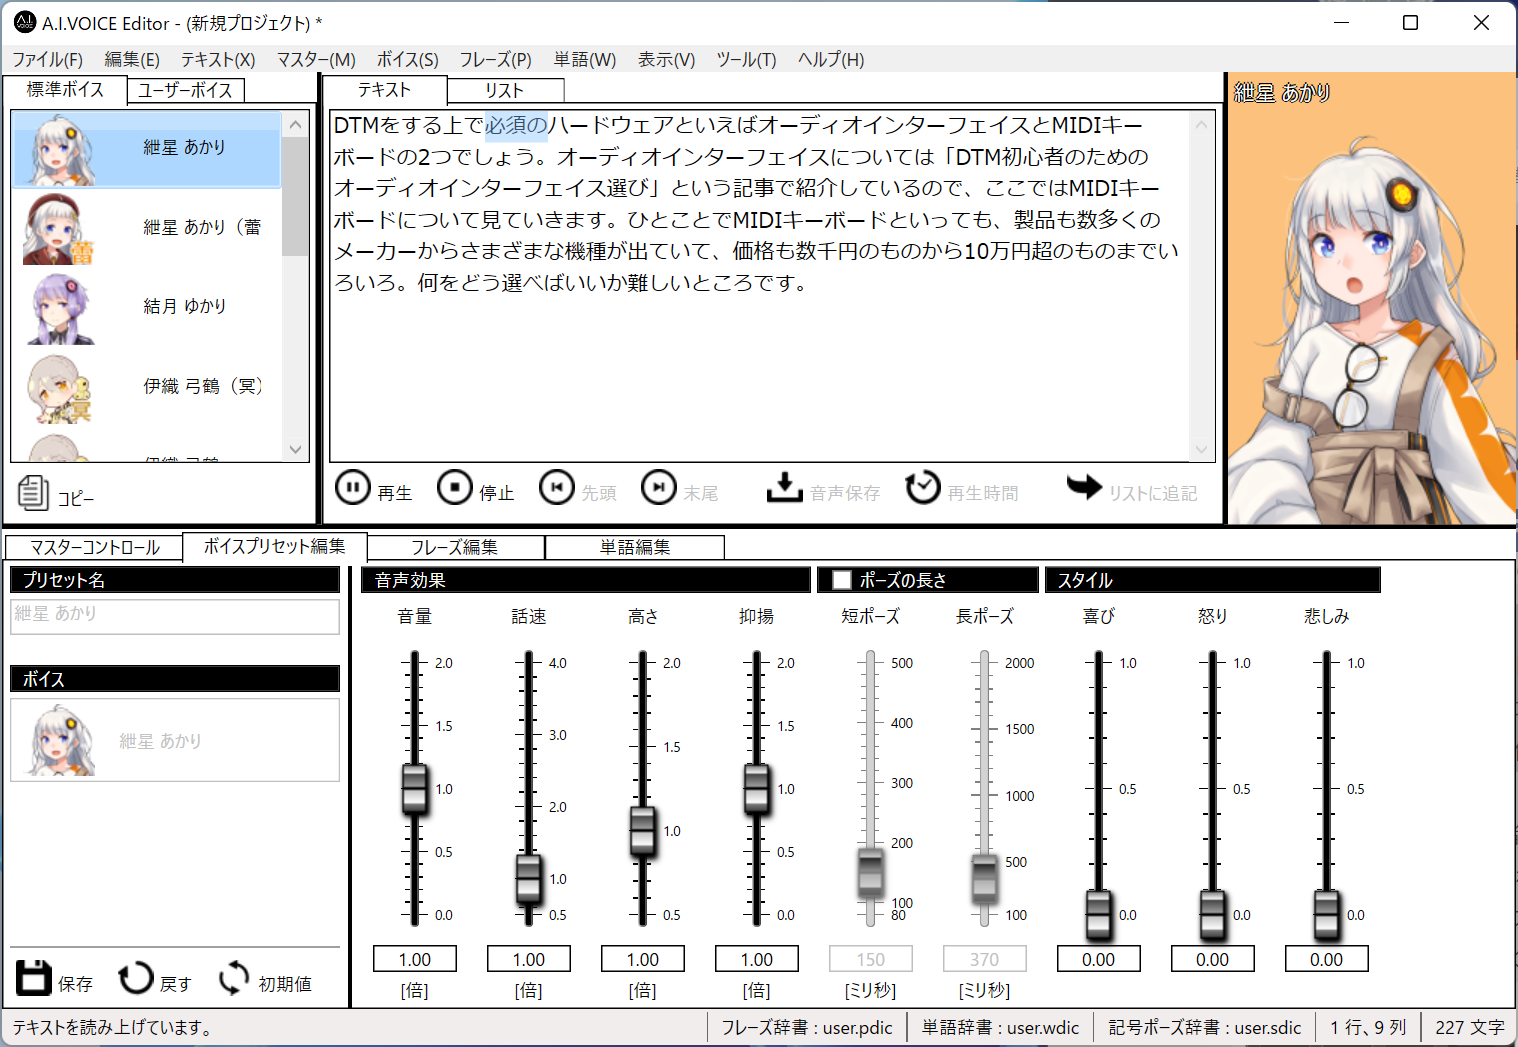This screenshot has width=1518, height=1047.
Task: Switch to the ユーザーボイス tab
Action: click(186, 91)
